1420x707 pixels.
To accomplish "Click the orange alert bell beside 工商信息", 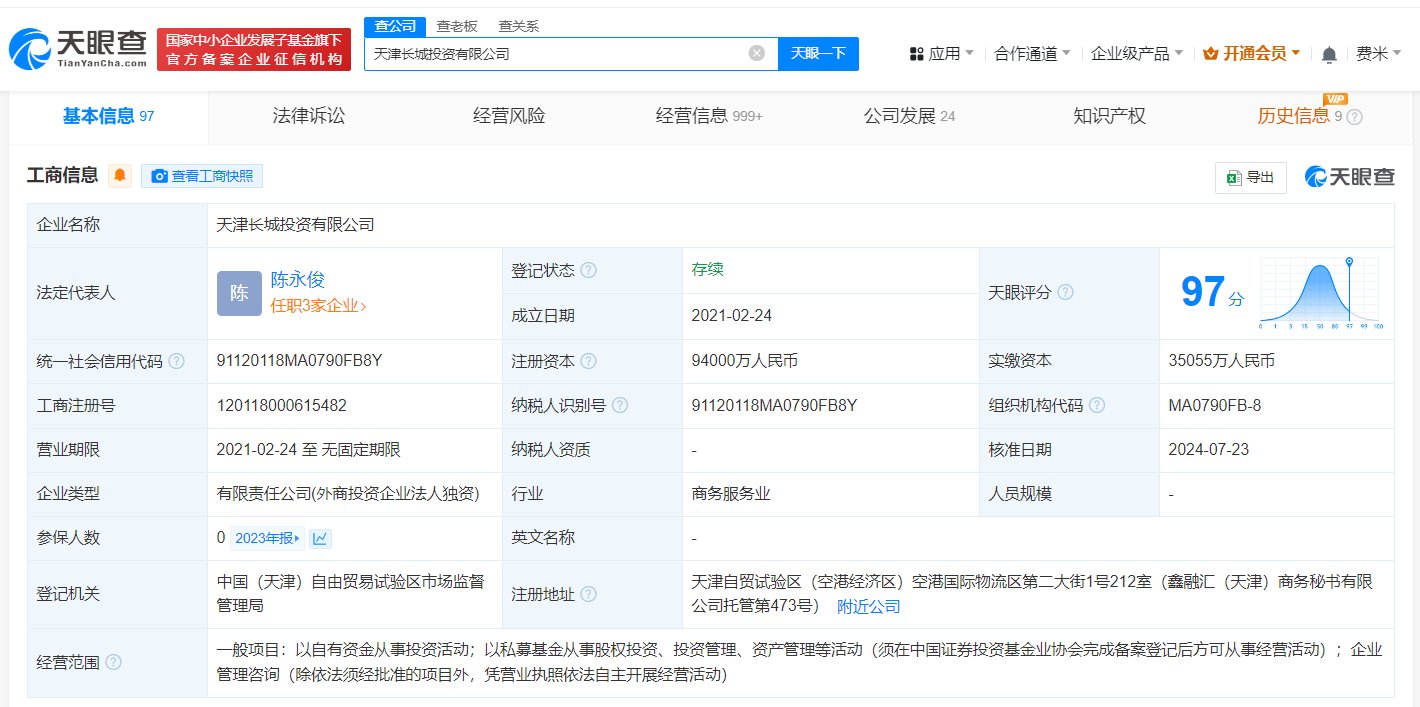I will 120,176.
